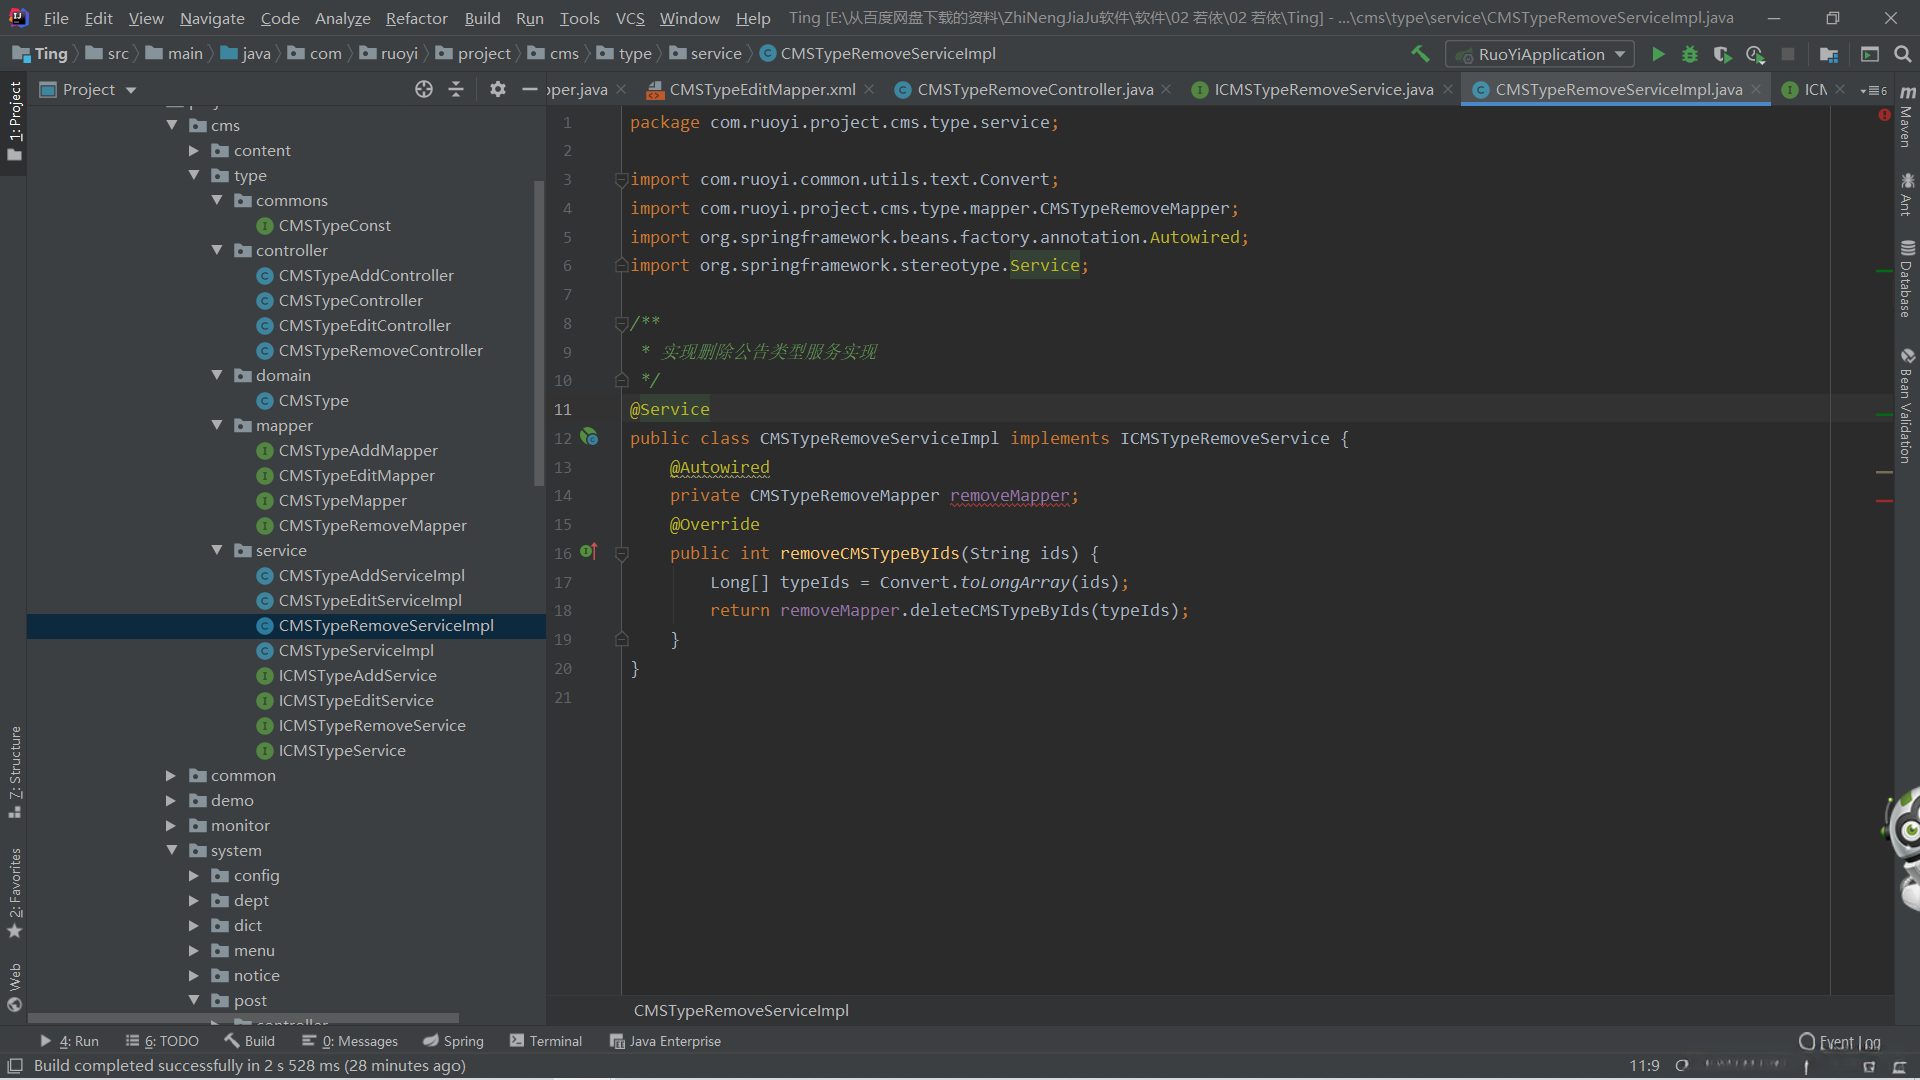Collapse the mapper folder in tree
This screenshot has height=1080, width=1920.
click(217, 425)
